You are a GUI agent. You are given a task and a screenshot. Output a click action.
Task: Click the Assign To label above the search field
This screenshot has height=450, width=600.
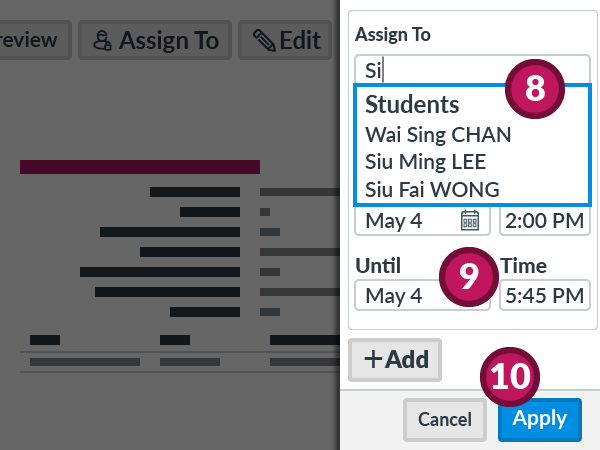coord(393,35)
